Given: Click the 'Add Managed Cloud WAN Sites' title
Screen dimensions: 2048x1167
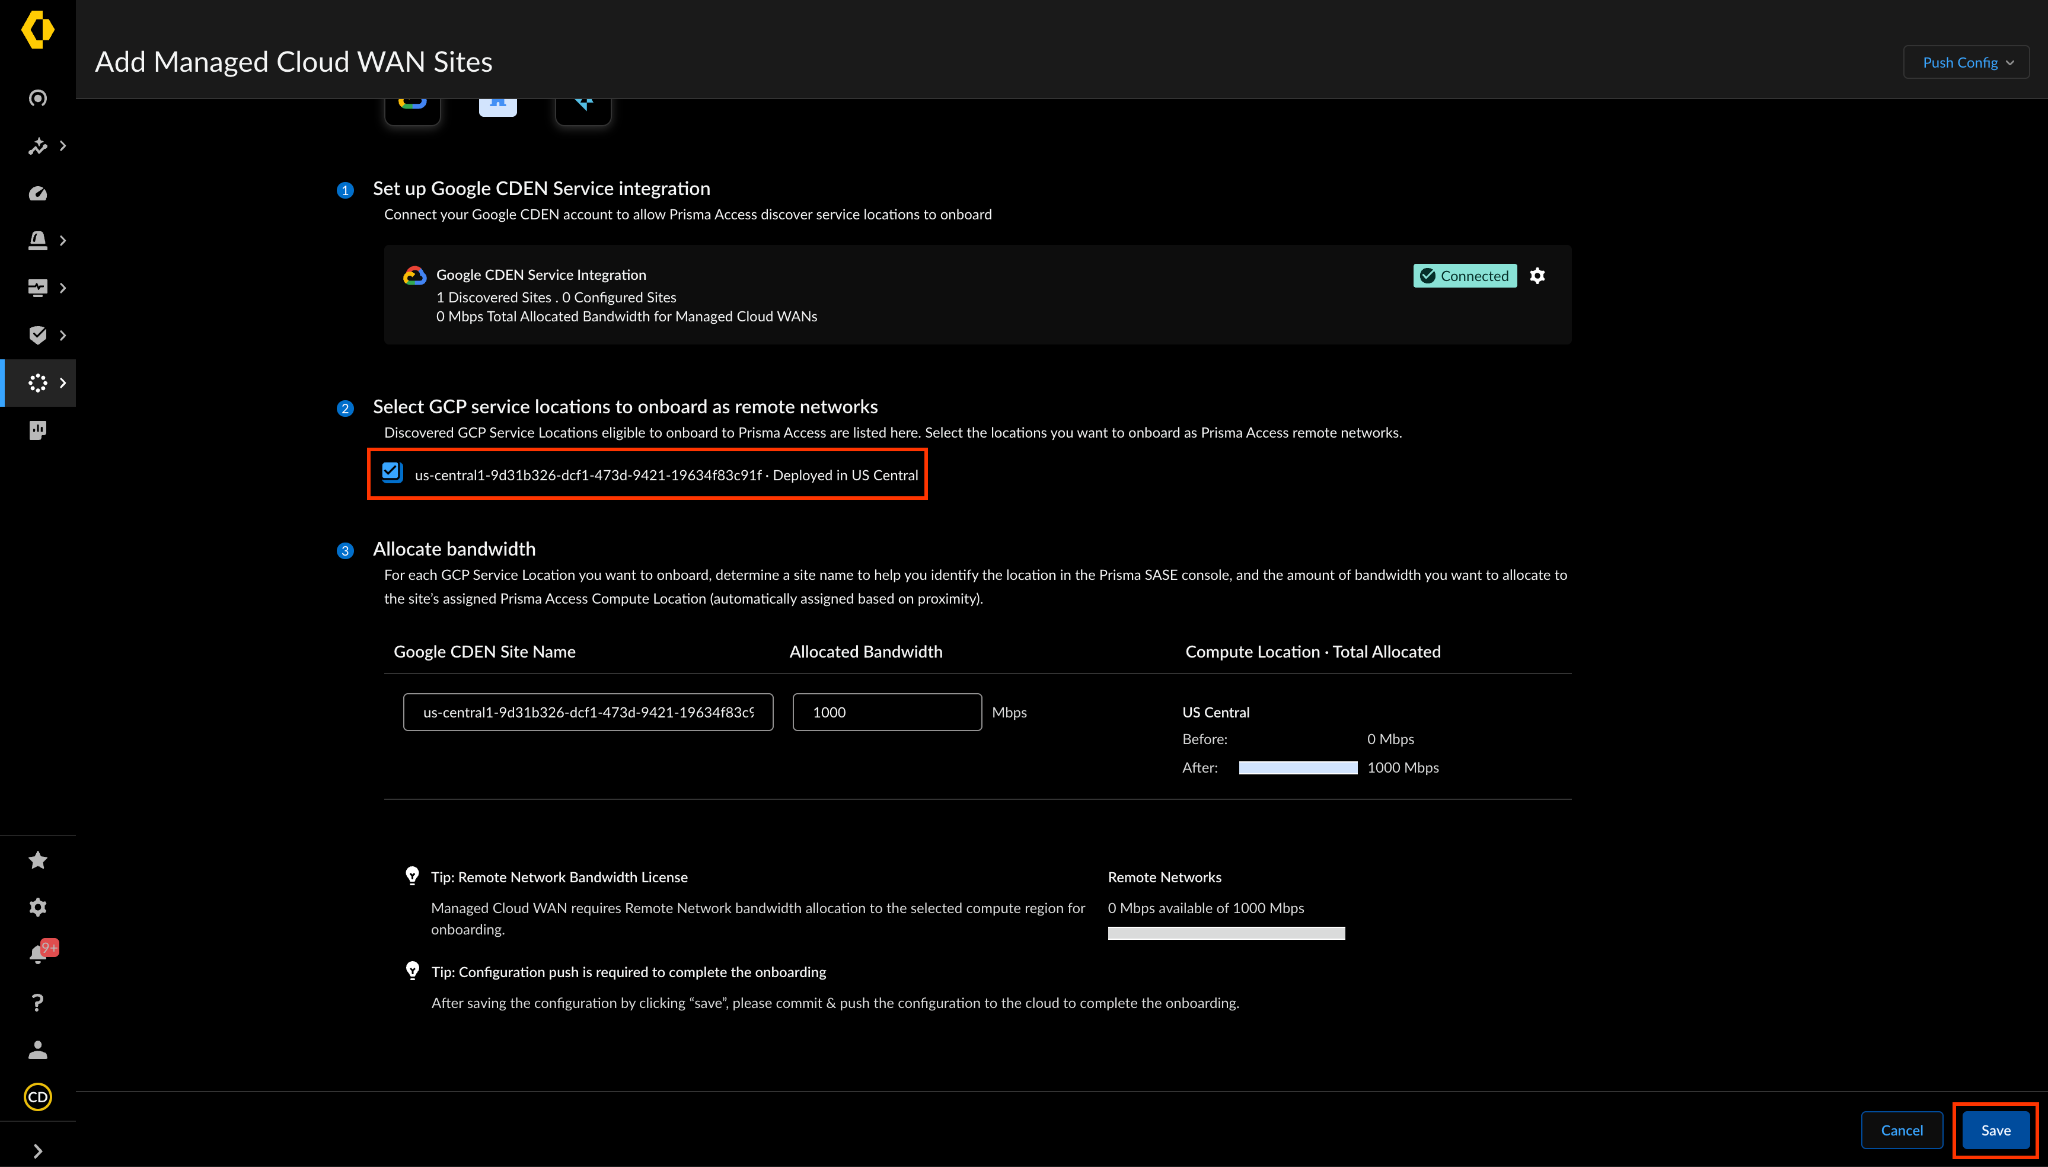Looking at the screenshot, I should [294, 62].
